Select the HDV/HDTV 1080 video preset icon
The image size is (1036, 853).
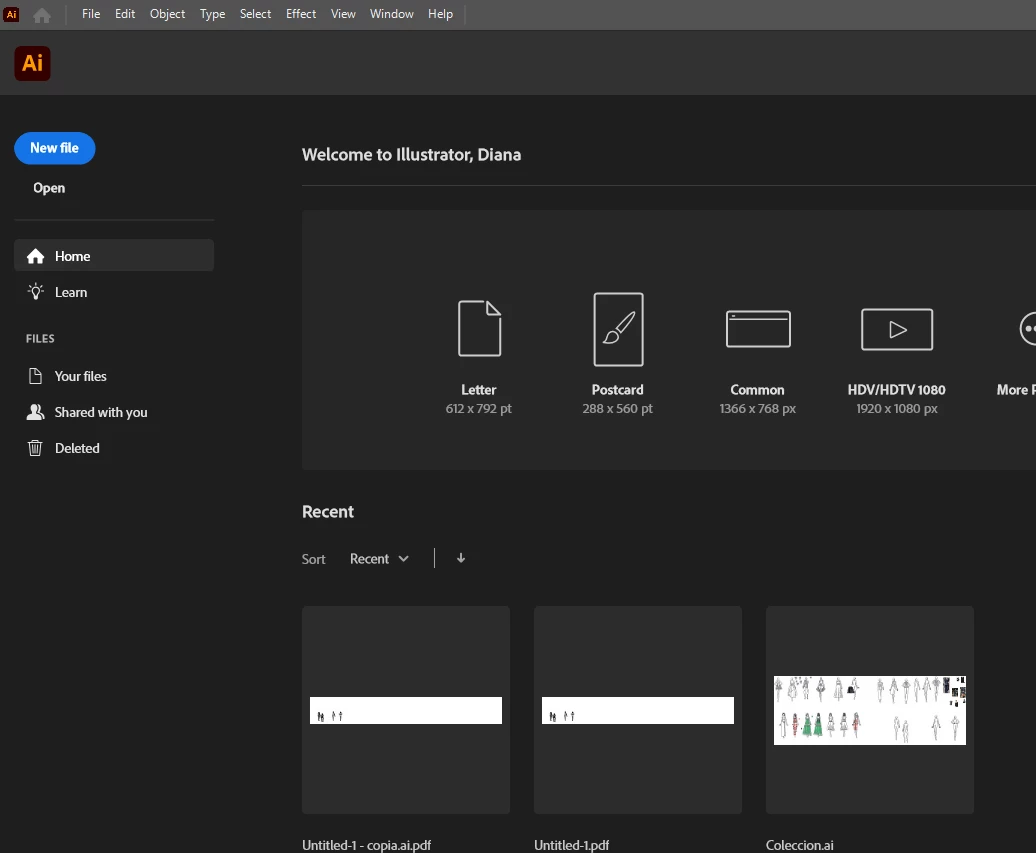pyautogui.click(x=897, y=329)
